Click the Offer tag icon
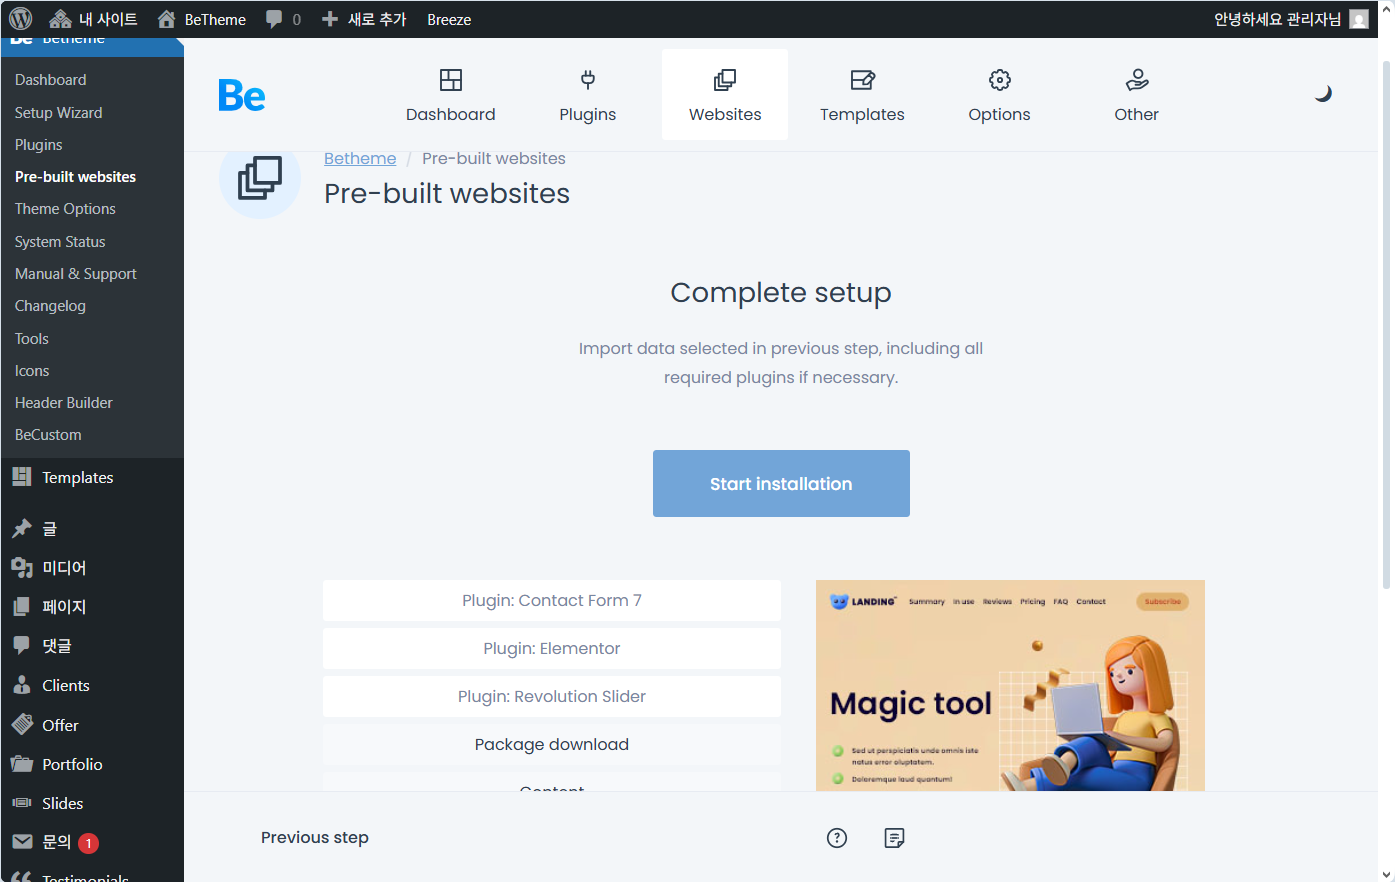The image size is (1395, 882). [x=22, y=724]
